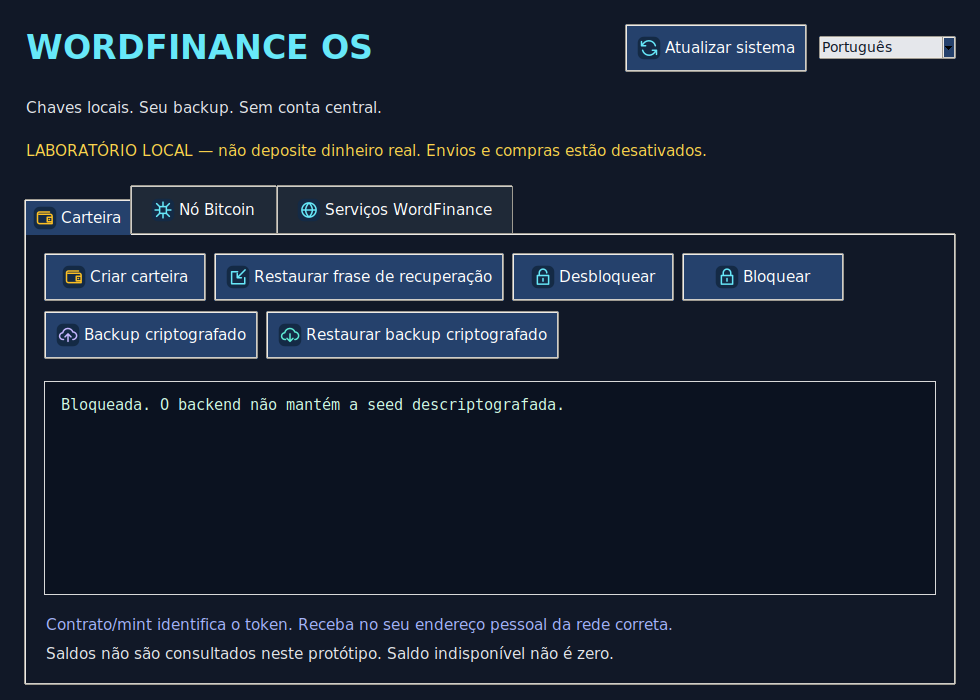Viewport: 980px width, 700px height.
Task: Click Restaurar frase de recuperação button
Action: pos(359,277)
